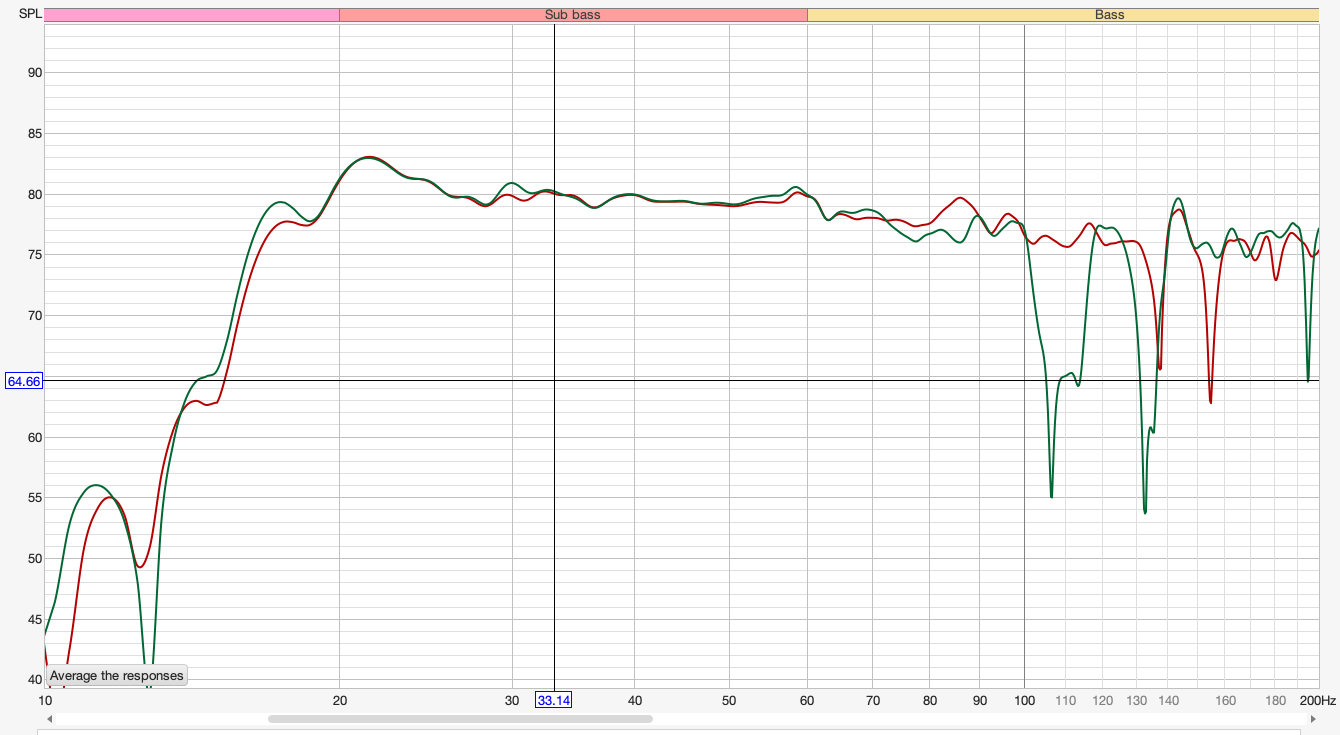Click the 90 label on the SPL axis
The width and height of the screenshot is (1340, 735).
tap(34, 72)
